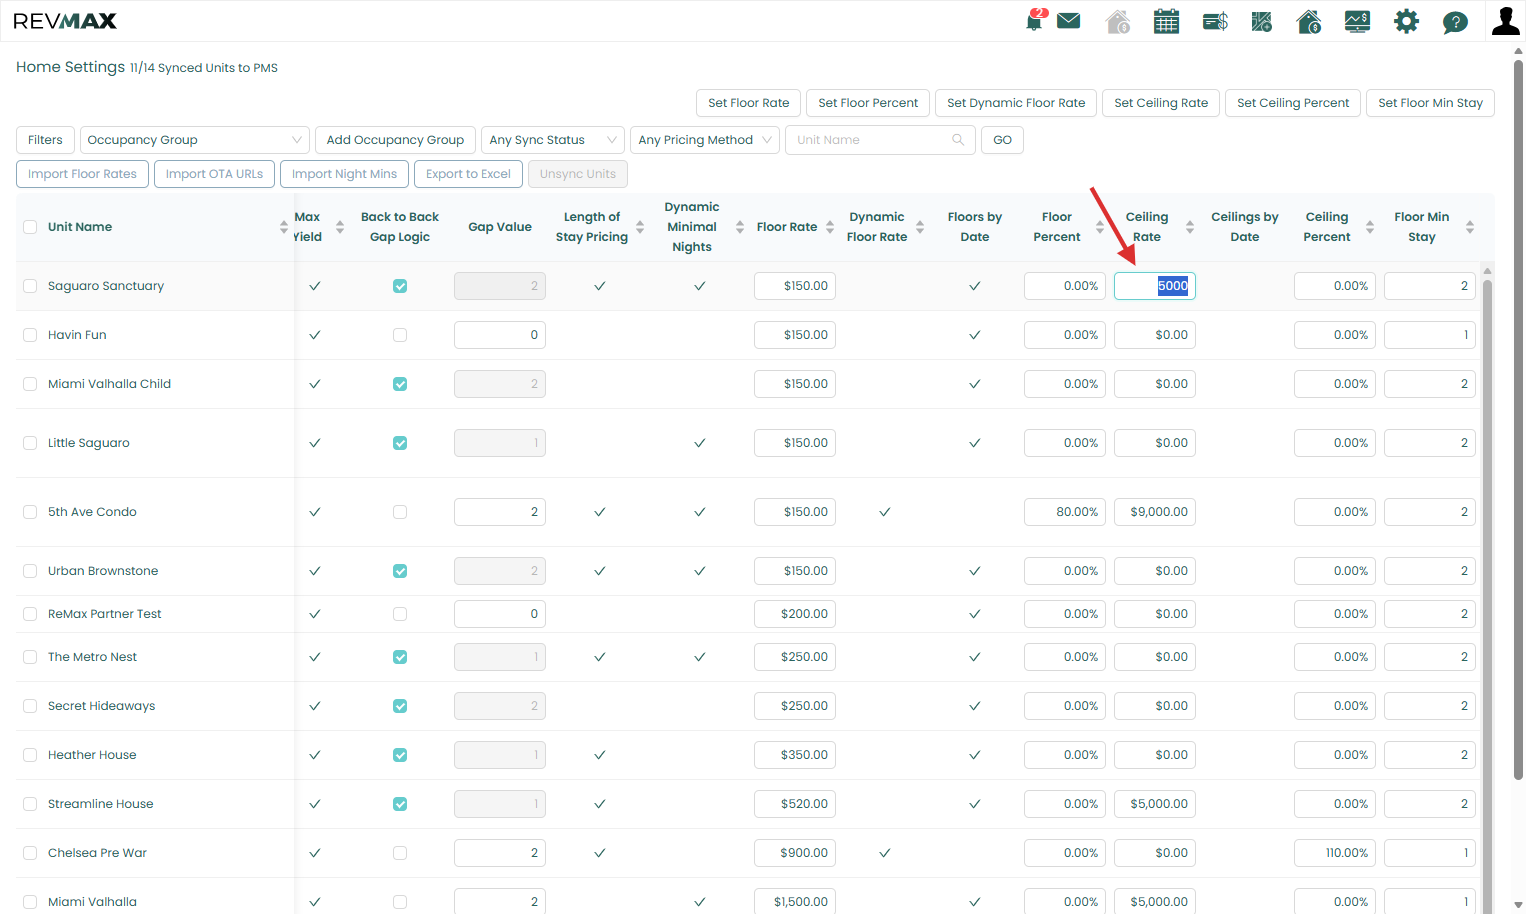Select the 5th Ave Condo row checkbox
The image size is (1526, 914).
pyautogui.click(x=30, y=512)
